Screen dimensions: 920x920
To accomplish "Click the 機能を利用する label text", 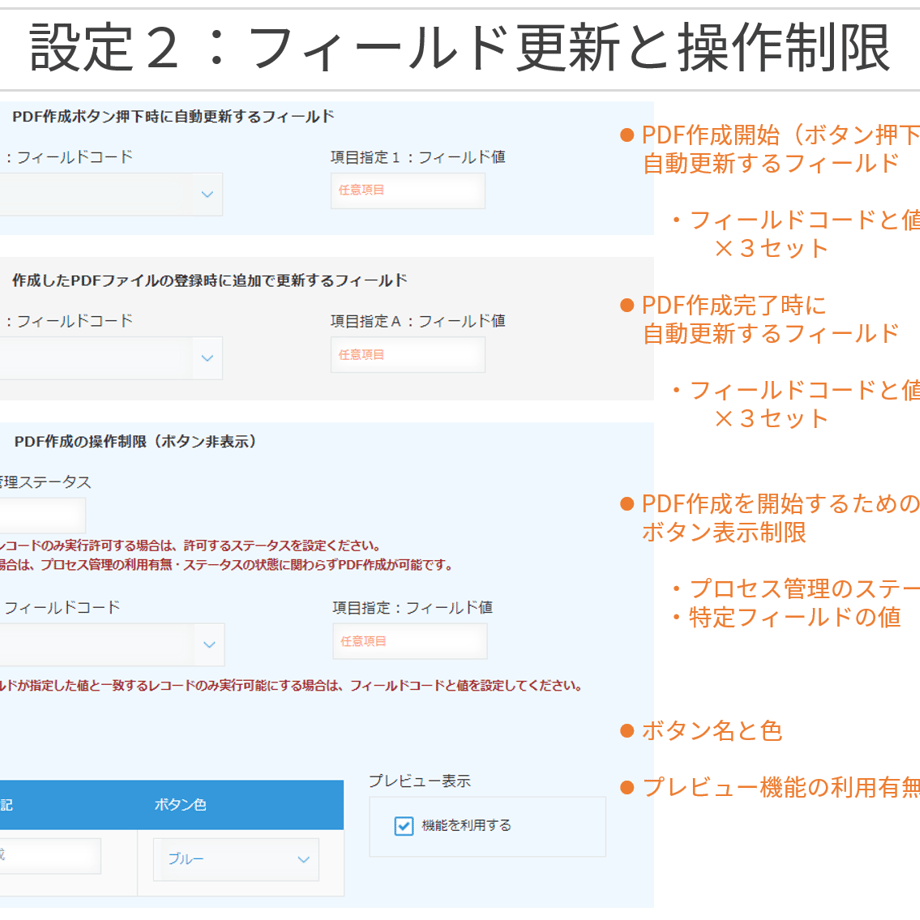I will coord(466,826).
